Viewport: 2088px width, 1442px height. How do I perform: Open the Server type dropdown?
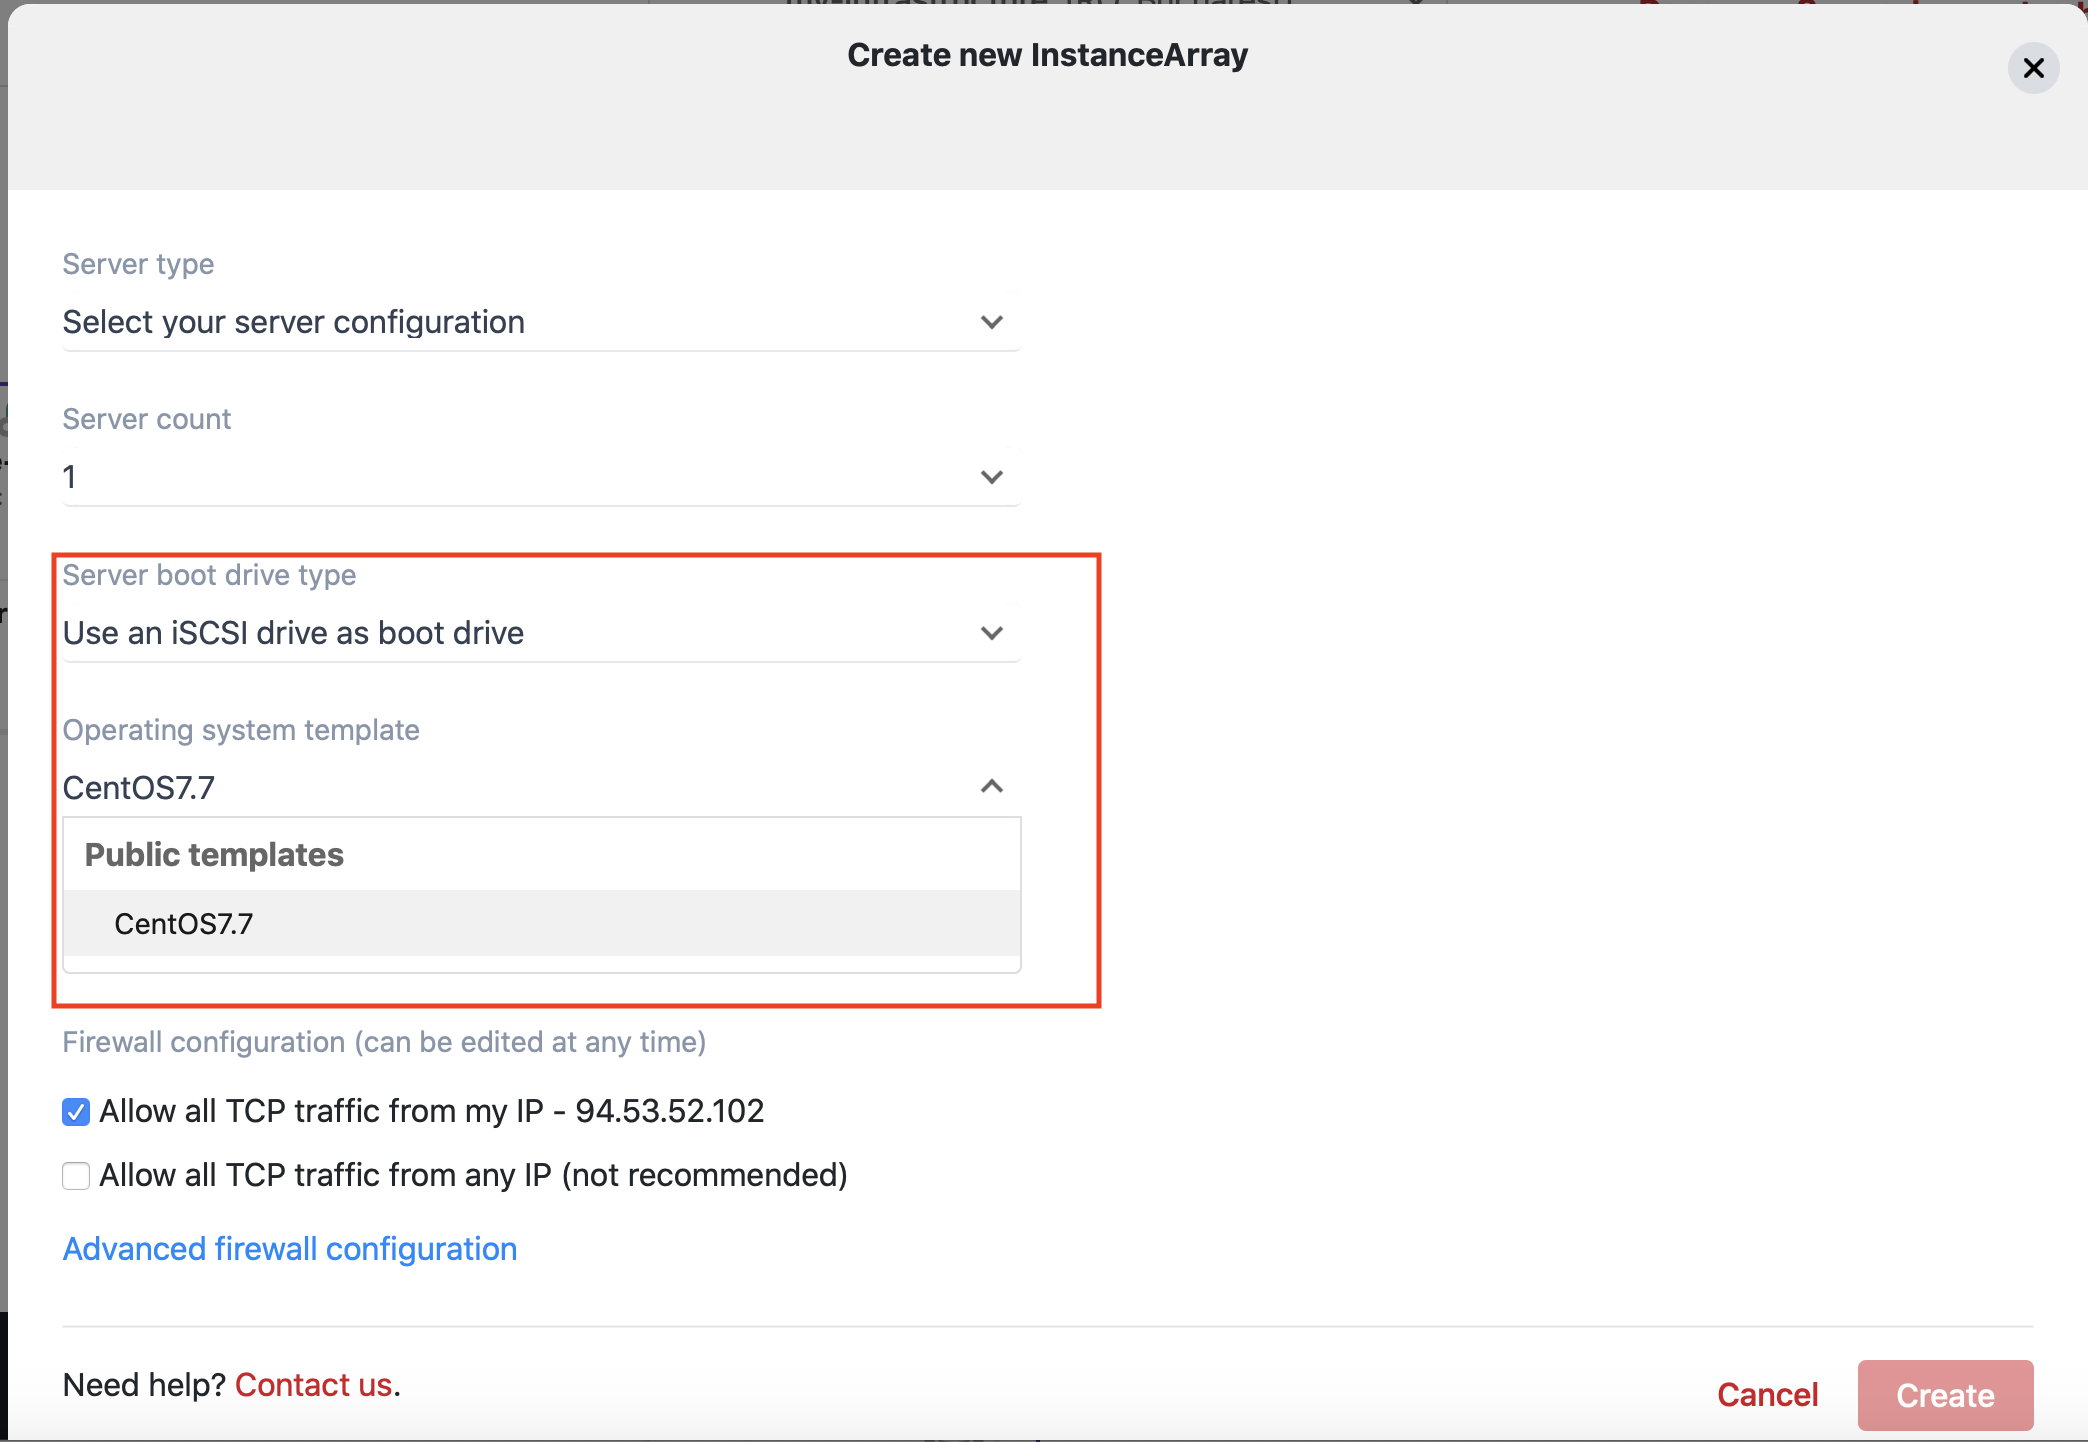[x=541, y=322]
